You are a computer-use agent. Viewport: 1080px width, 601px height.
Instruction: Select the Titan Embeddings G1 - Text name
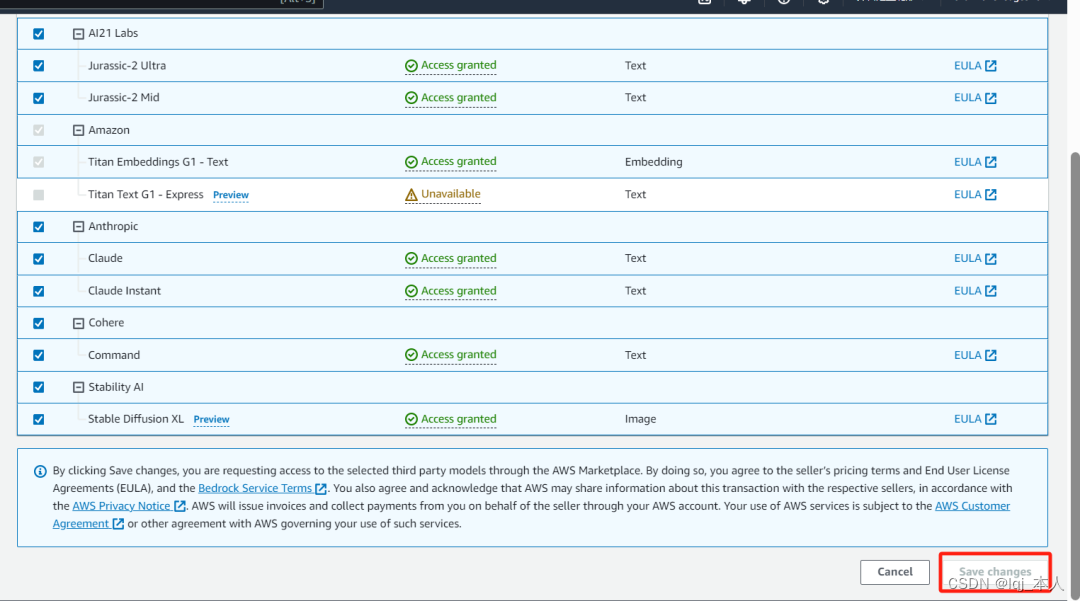click(x=158, y=162)
